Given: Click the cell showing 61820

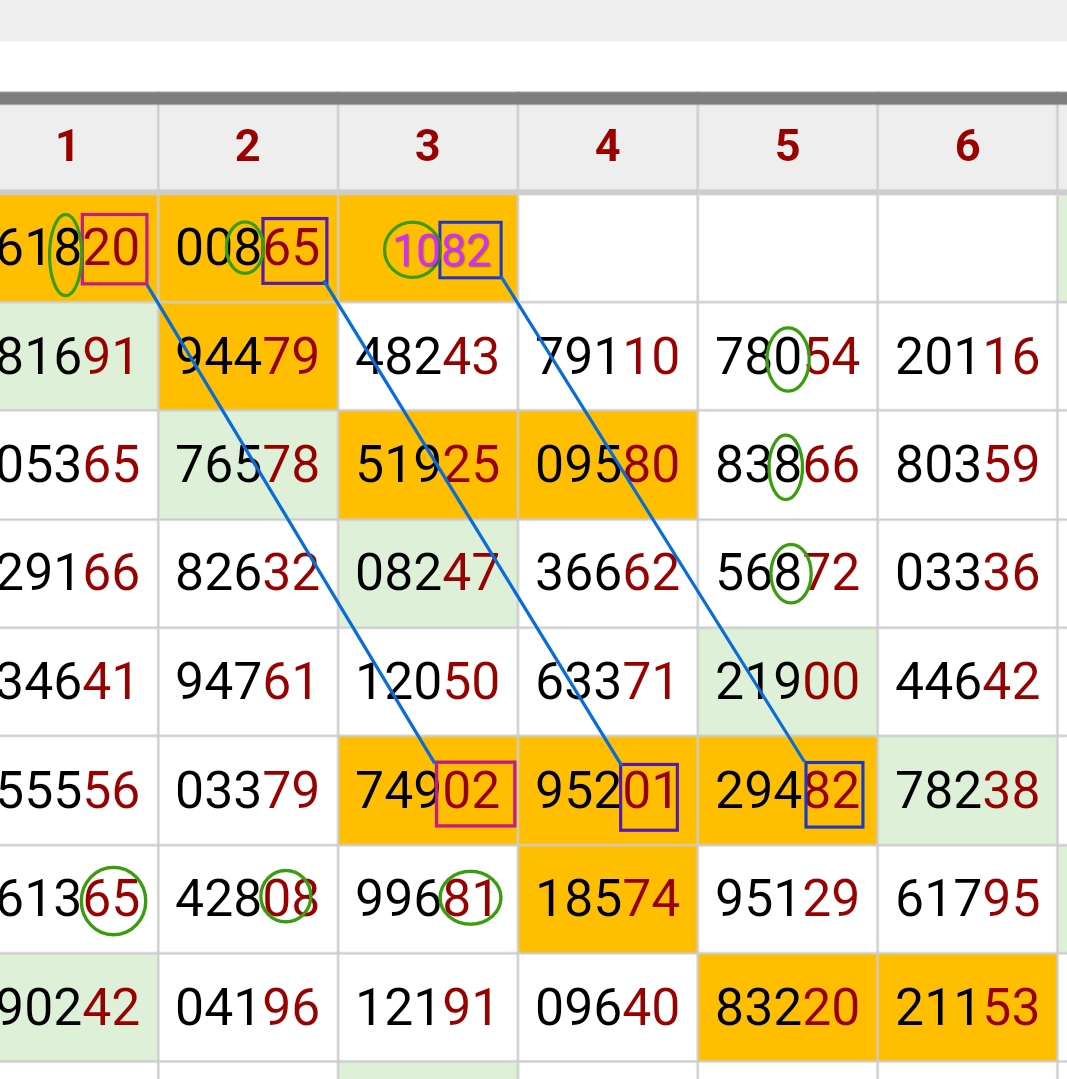Looking at the screenshot, I should click(78, 248).
